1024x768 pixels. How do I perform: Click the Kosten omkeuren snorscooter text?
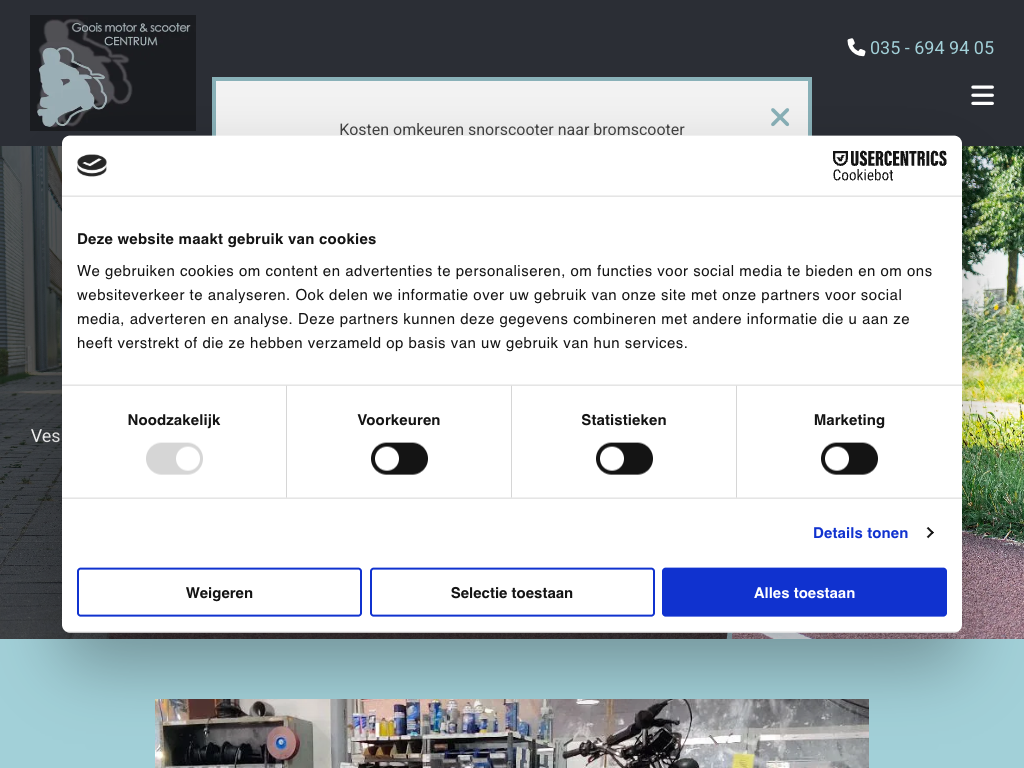tap(511, 129)
